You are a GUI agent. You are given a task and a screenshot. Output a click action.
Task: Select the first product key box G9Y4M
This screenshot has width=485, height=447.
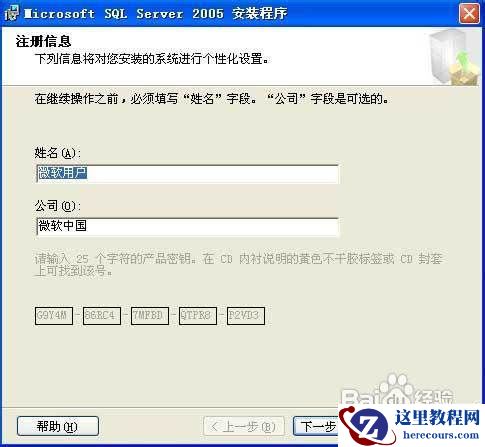pyautogui.click(x=54, y=316)
